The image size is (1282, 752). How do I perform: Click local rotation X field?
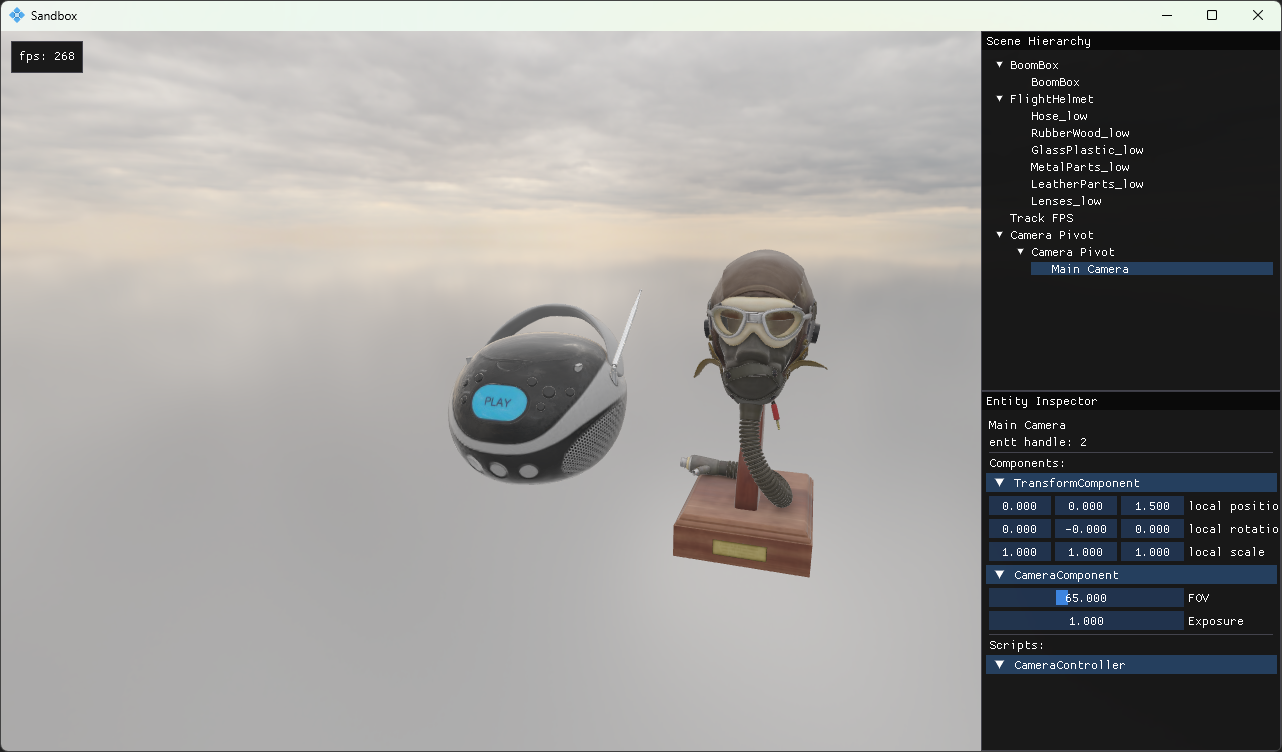(1020, 529)
